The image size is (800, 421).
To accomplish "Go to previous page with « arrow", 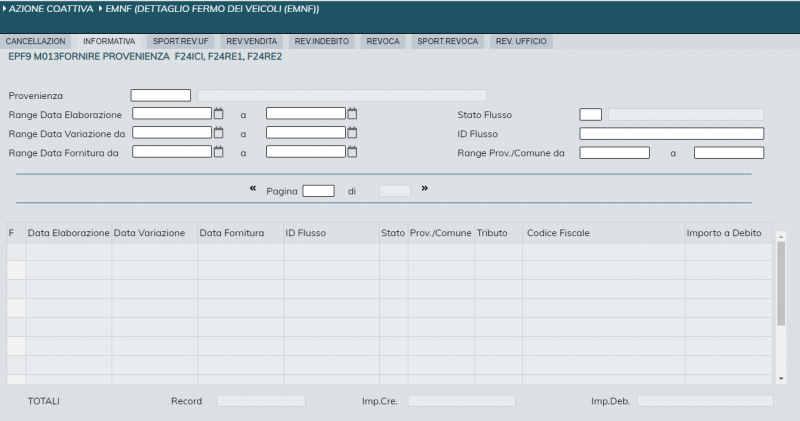I will [x=253, y=189].
